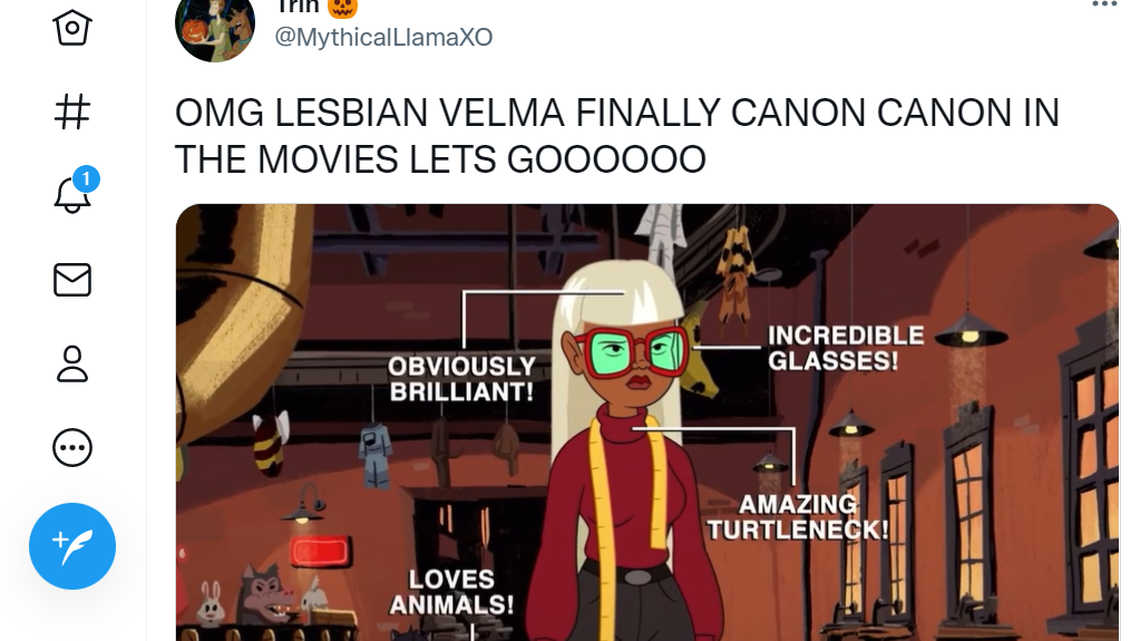Open tweet options three-dot menu
This screenshot has width=1140, height=641.
(x=1104, y=4)
